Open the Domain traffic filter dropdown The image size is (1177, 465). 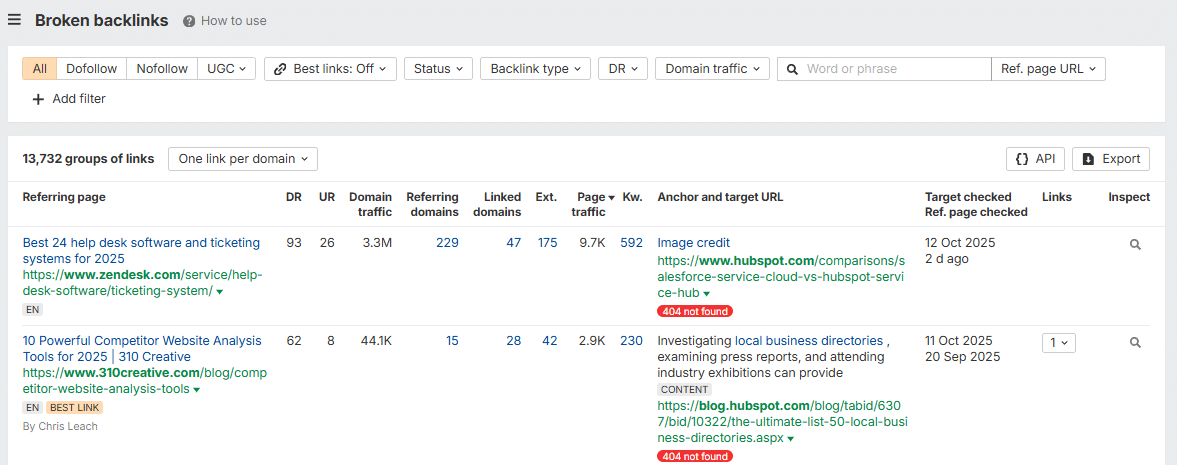712,69
